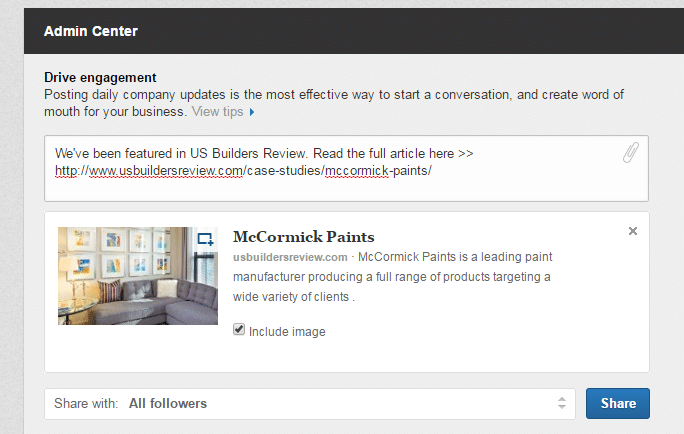Uncheck the Include image checkbox
Image resolution: width=684 pixels, height=434 pixels.
(x=238, y=329)
